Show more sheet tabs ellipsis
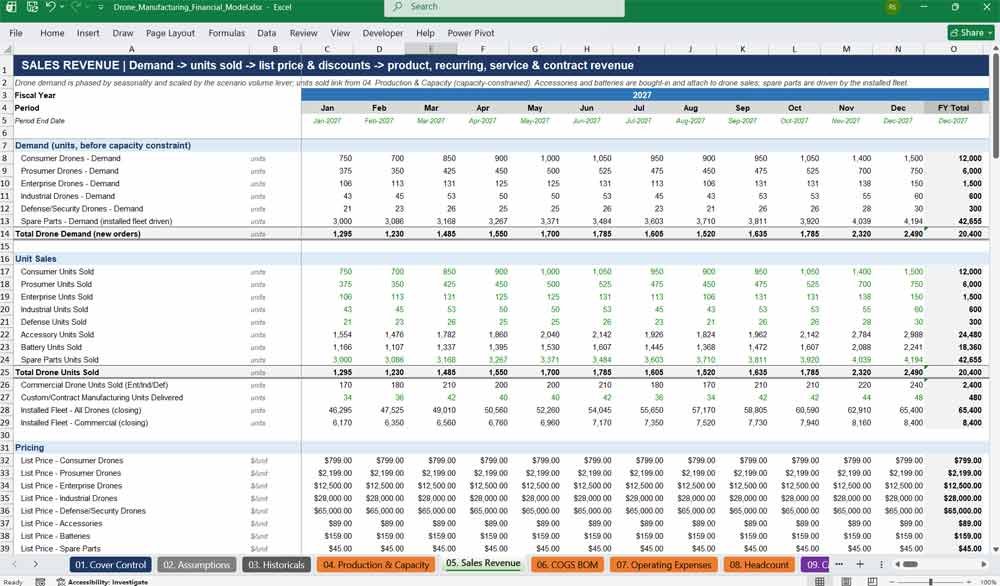 tap(839, 564)
